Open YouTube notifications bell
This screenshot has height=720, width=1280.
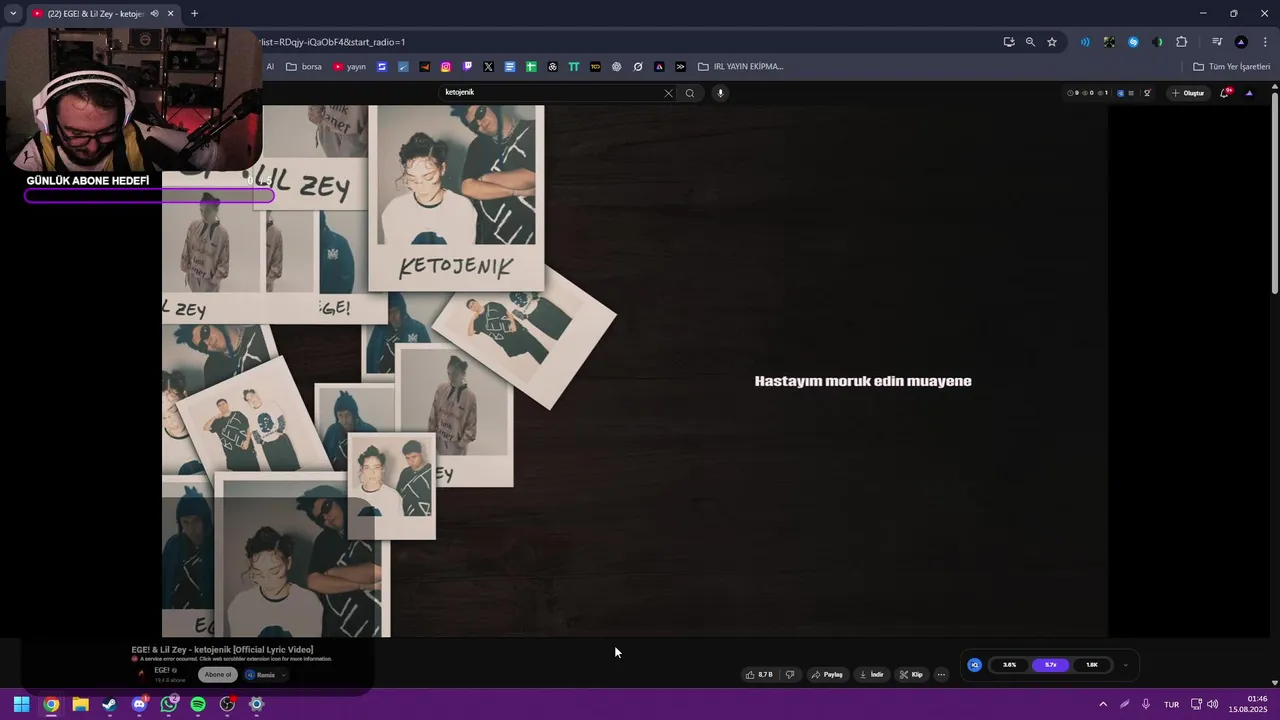(1224, 93)
